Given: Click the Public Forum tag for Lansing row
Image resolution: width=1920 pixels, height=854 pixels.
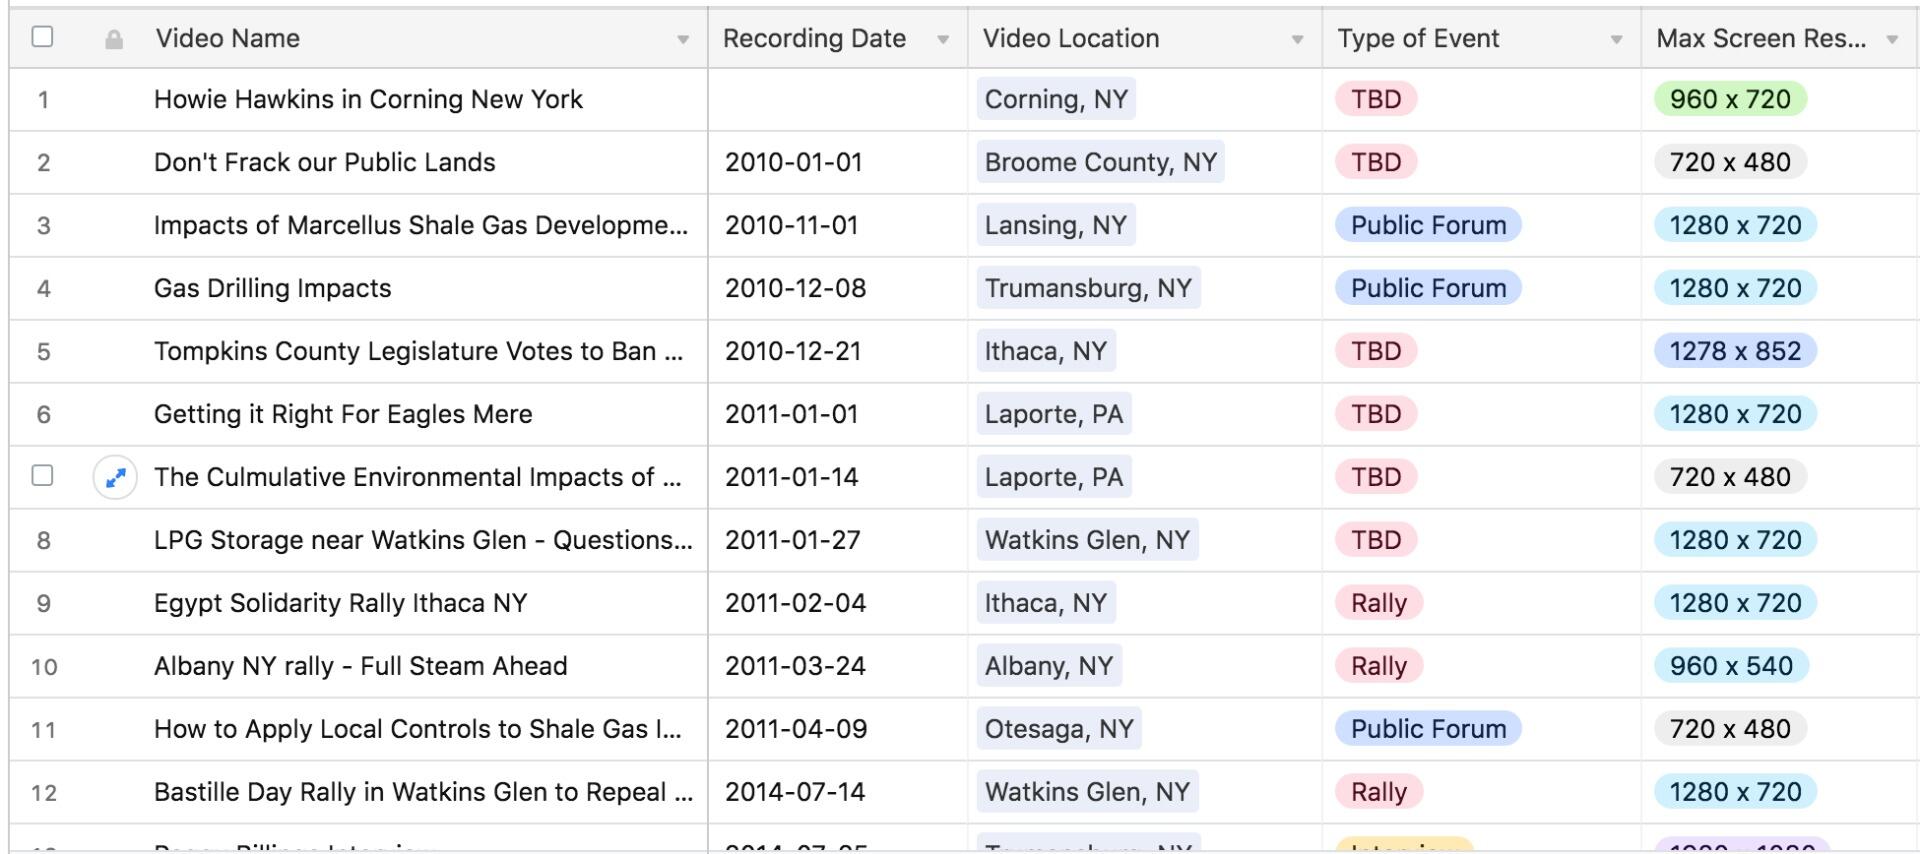Looking at the screenshot, I should pyautogui.click(x=1427, y=226).
